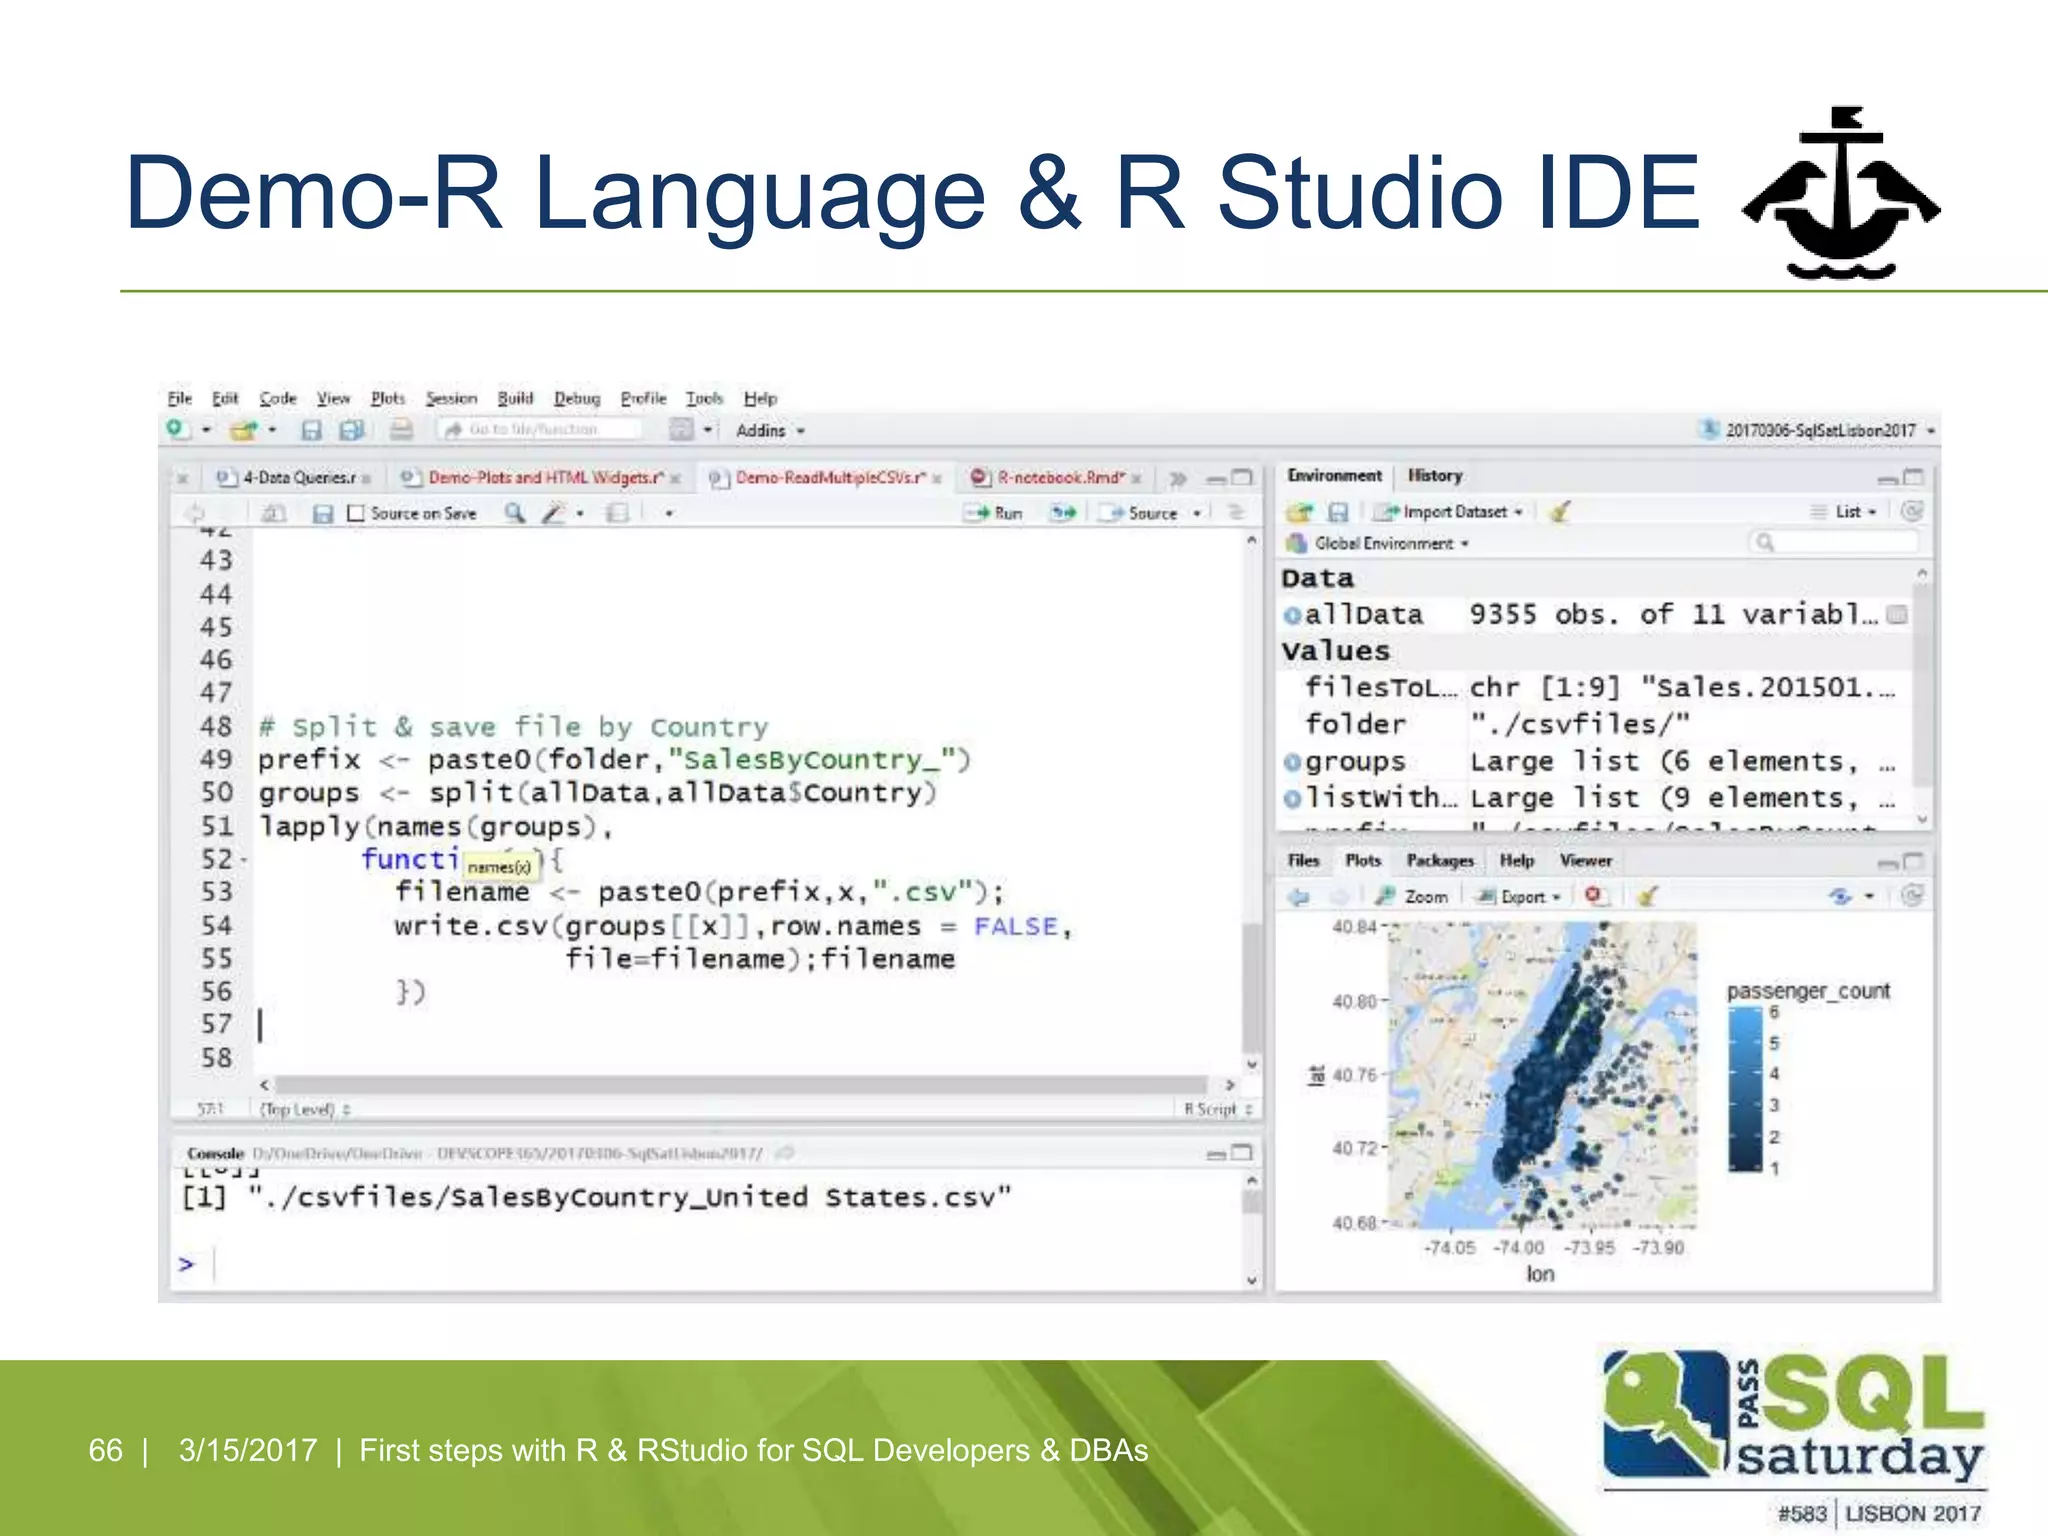Click view working directory arrow in Console
Image resolution: width=2048 pixels, height=1536 pixels.
click(x=785, y=1153)
